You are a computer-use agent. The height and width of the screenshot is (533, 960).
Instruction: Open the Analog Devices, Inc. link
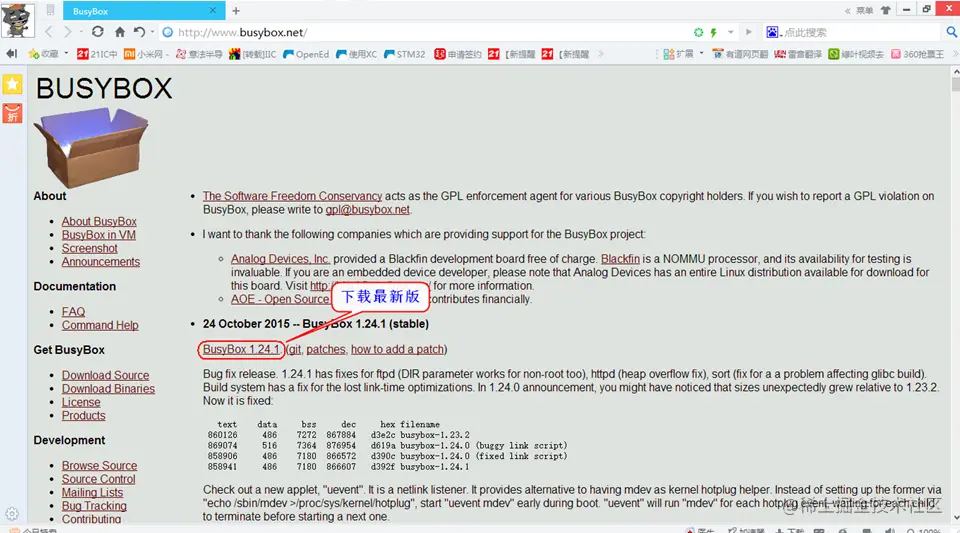280,259
